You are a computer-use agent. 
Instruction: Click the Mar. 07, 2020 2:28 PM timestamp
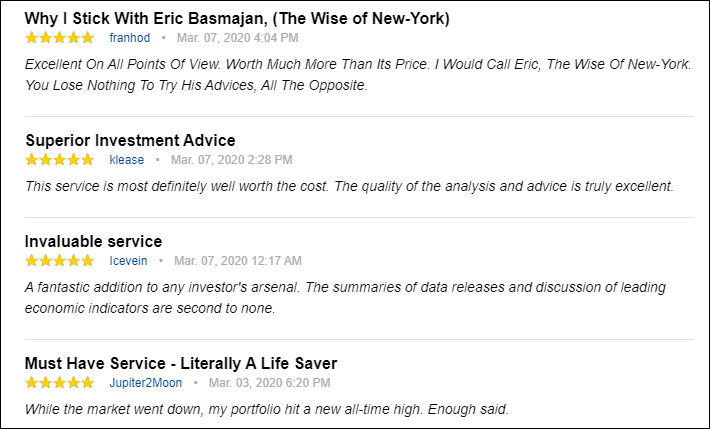pos(231,160)
